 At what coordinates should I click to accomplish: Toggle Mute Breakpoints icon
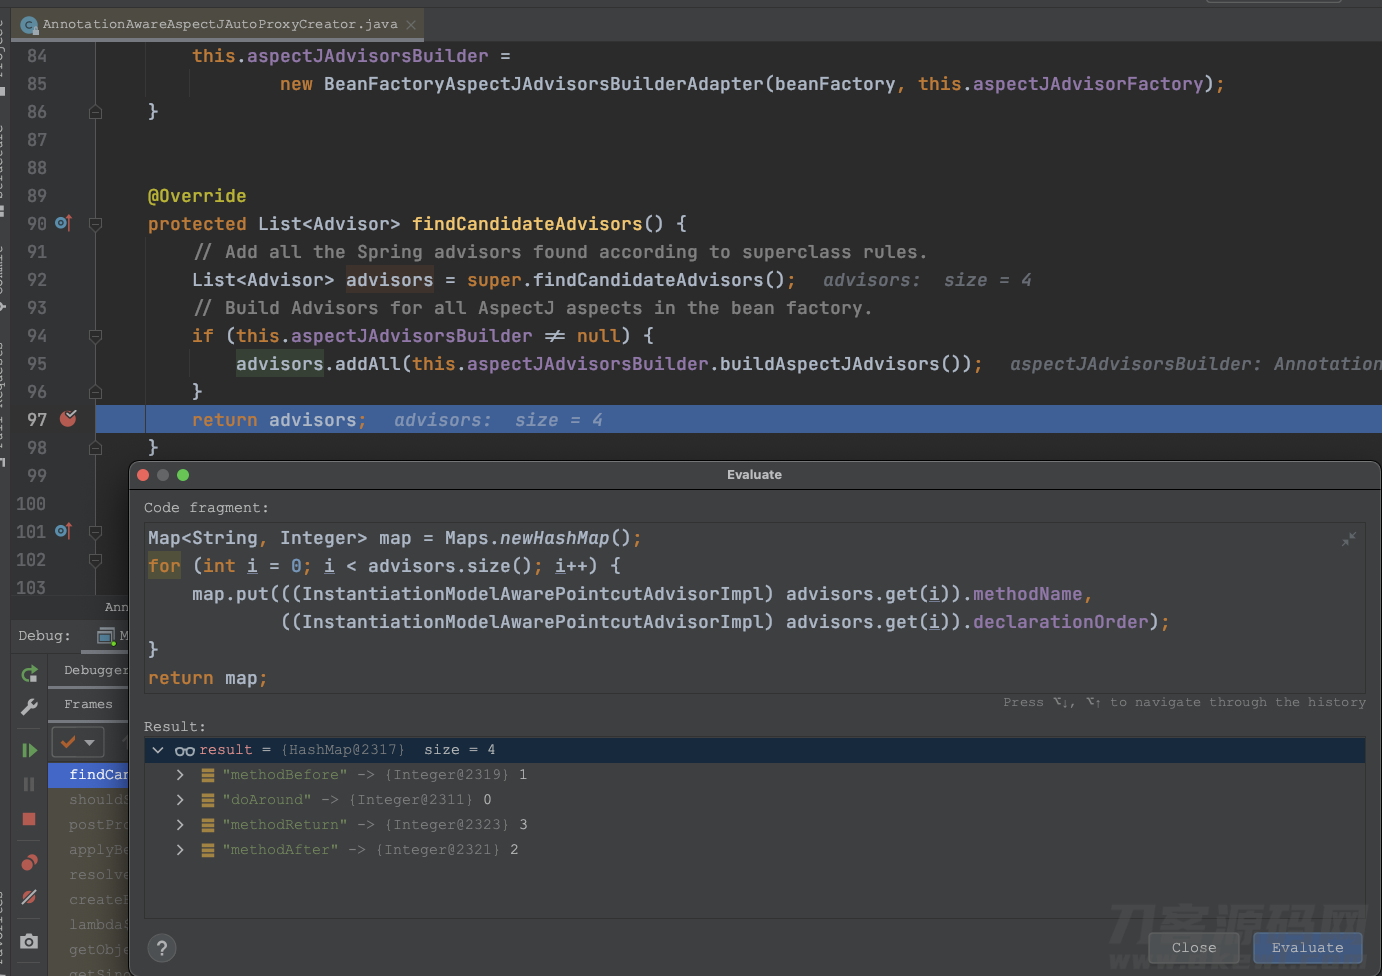(x=29, y=897)
